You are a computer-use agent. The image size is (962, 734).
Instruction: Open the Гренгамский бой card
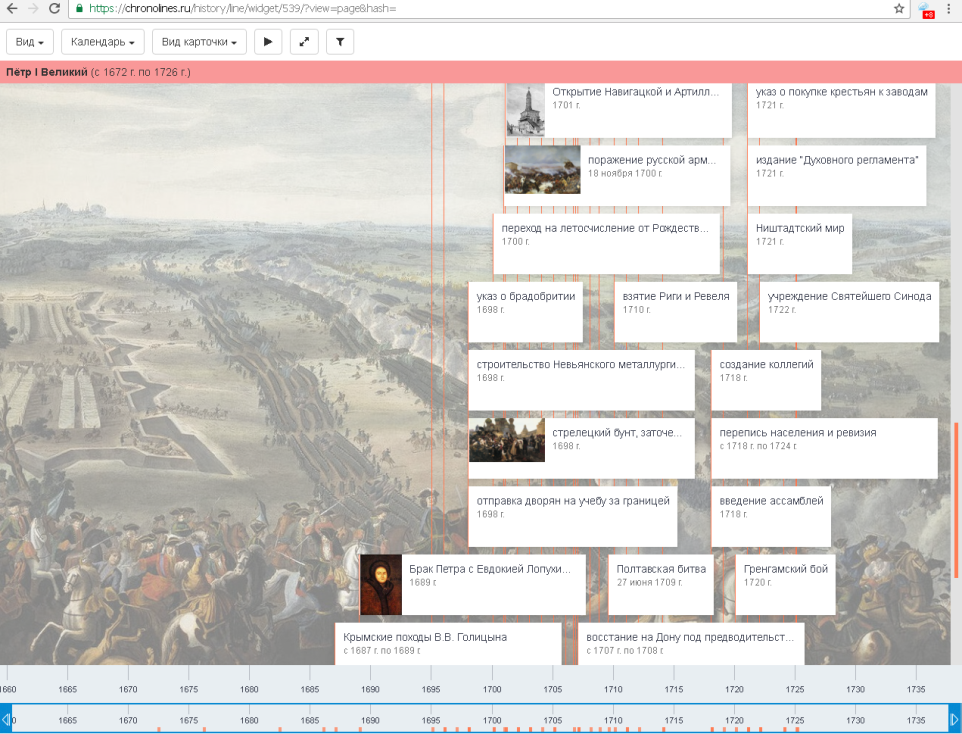tap(785, 584)
